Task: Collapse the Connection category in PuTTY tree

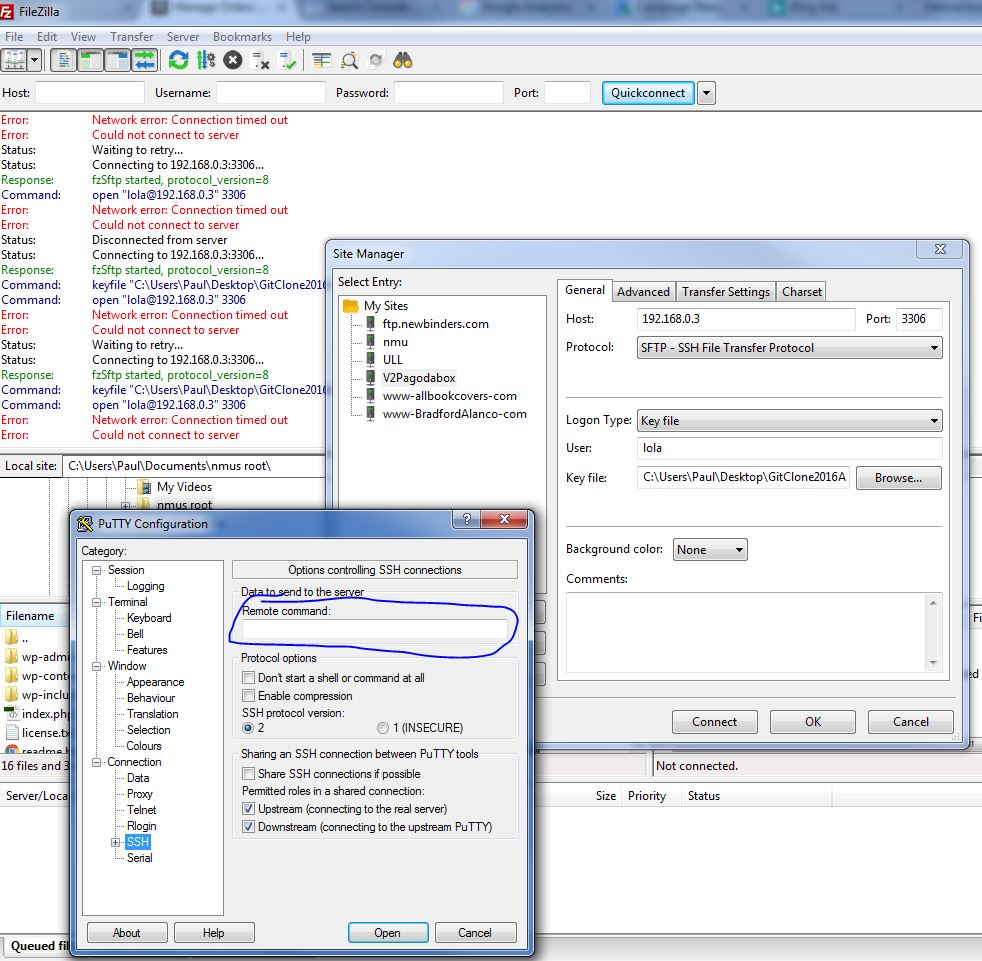Action: click(96, 762)
